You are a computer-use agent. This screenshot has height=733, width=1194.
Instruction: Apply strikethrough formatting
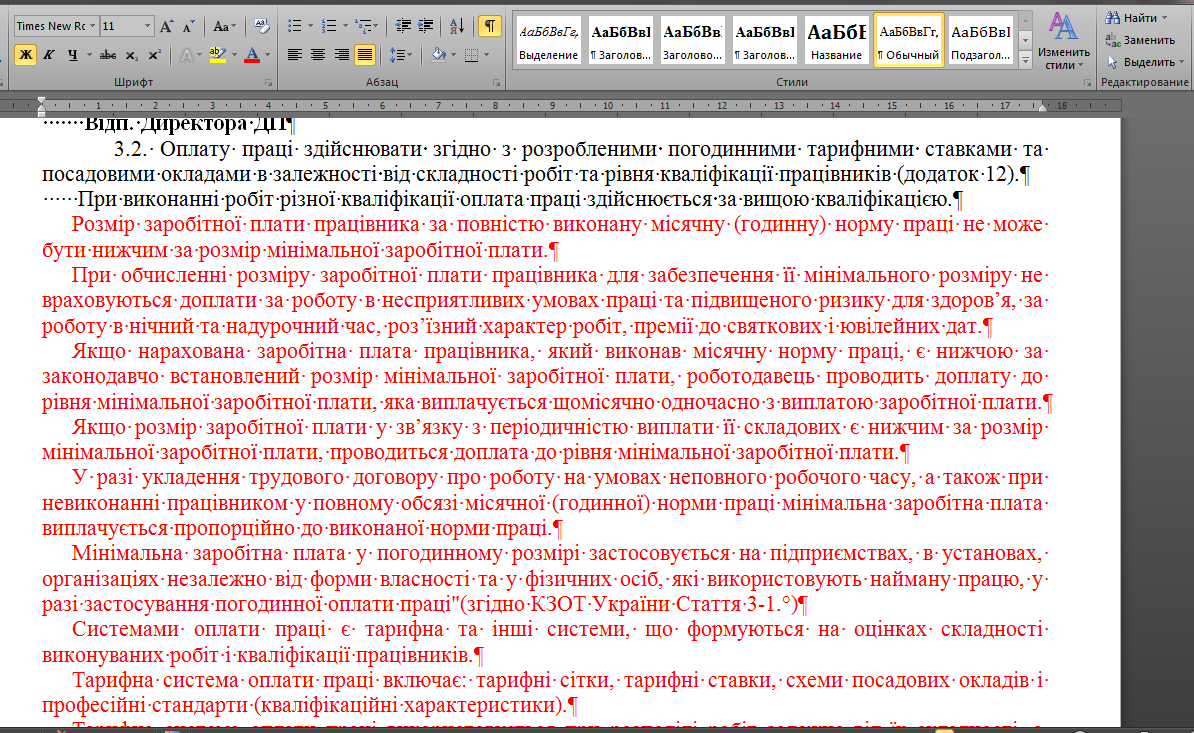pos(108,55)
